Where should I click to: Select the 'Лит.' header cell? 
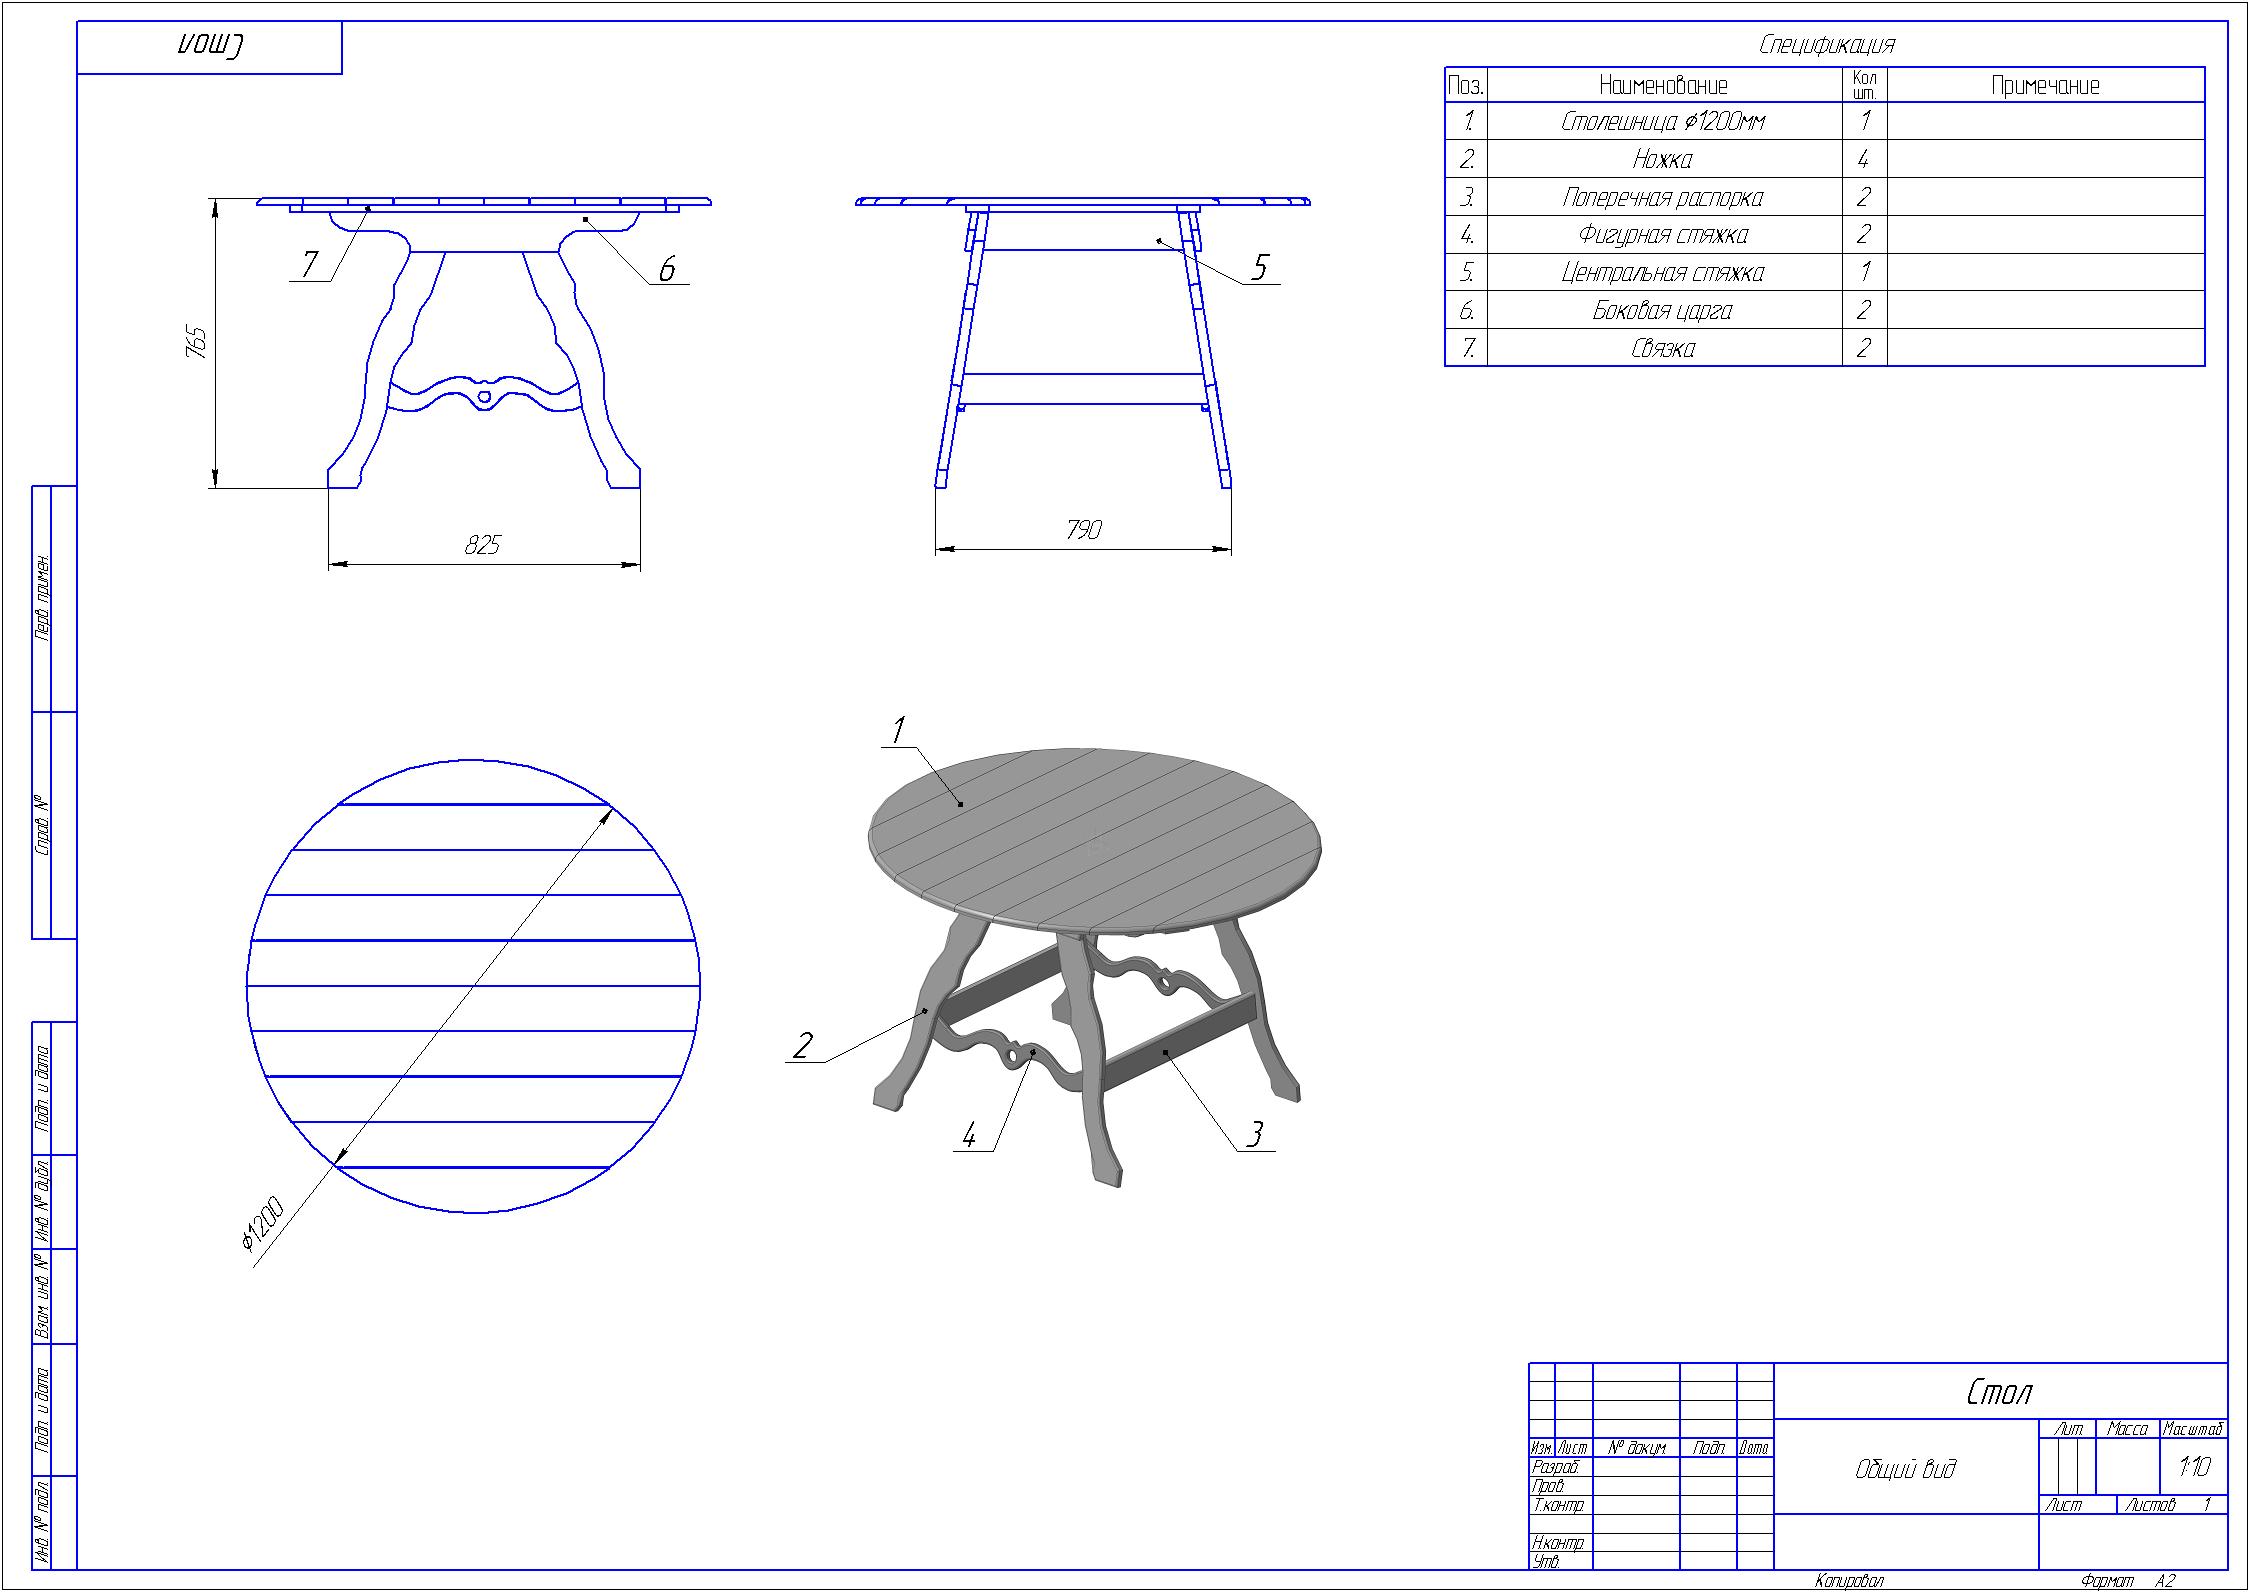(2067, 1430)
